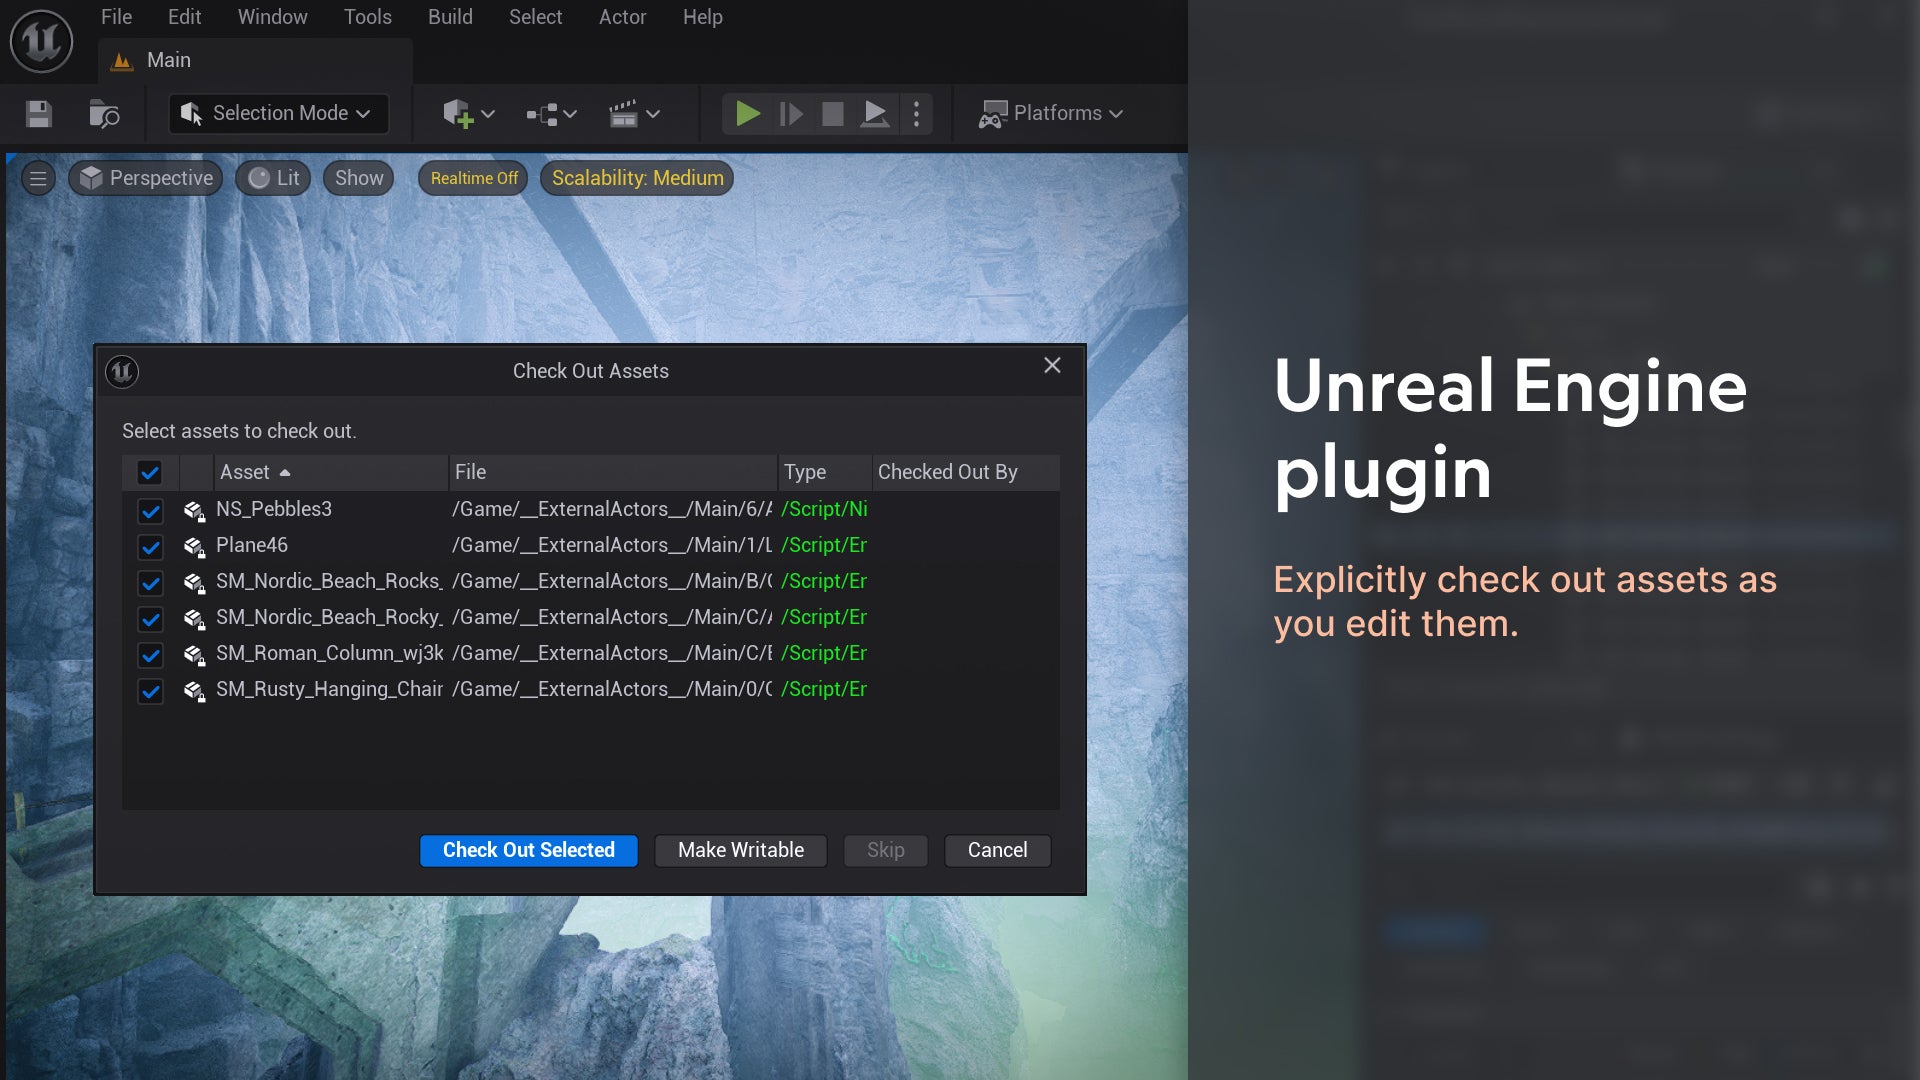This screenshot has width=1920, height=1080.
Task: Open the viewport hamburger options menu
Action: pos(38,178)
